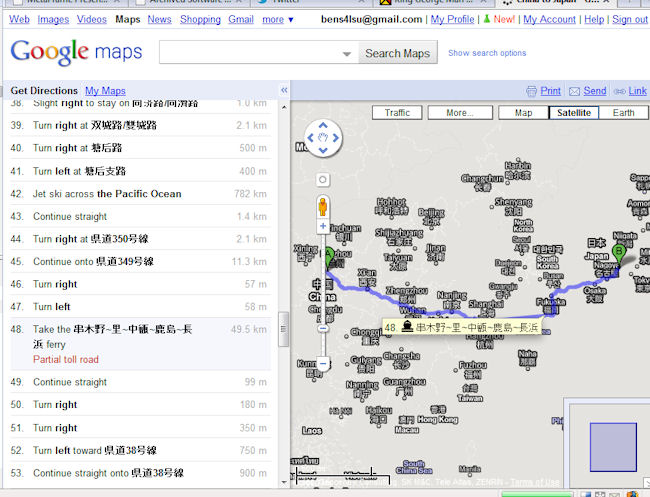Viewport: 650px width, 497px height.
Task: Expand the 'more' Google services menu
Action: [x=278, y=19]
